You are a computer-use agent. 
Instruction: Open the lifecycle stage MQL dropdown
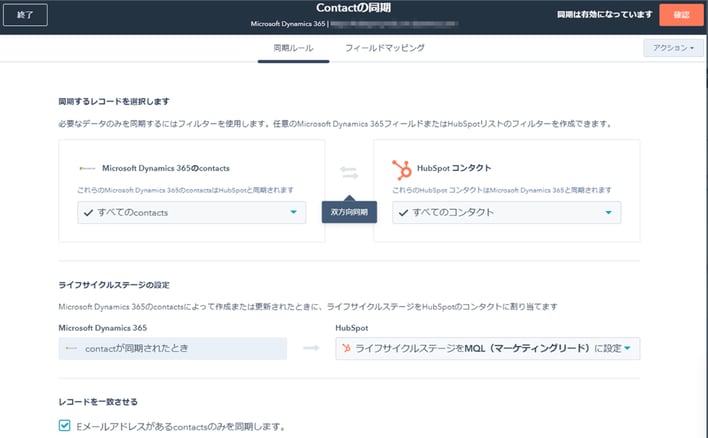click(x=487, y=348)
